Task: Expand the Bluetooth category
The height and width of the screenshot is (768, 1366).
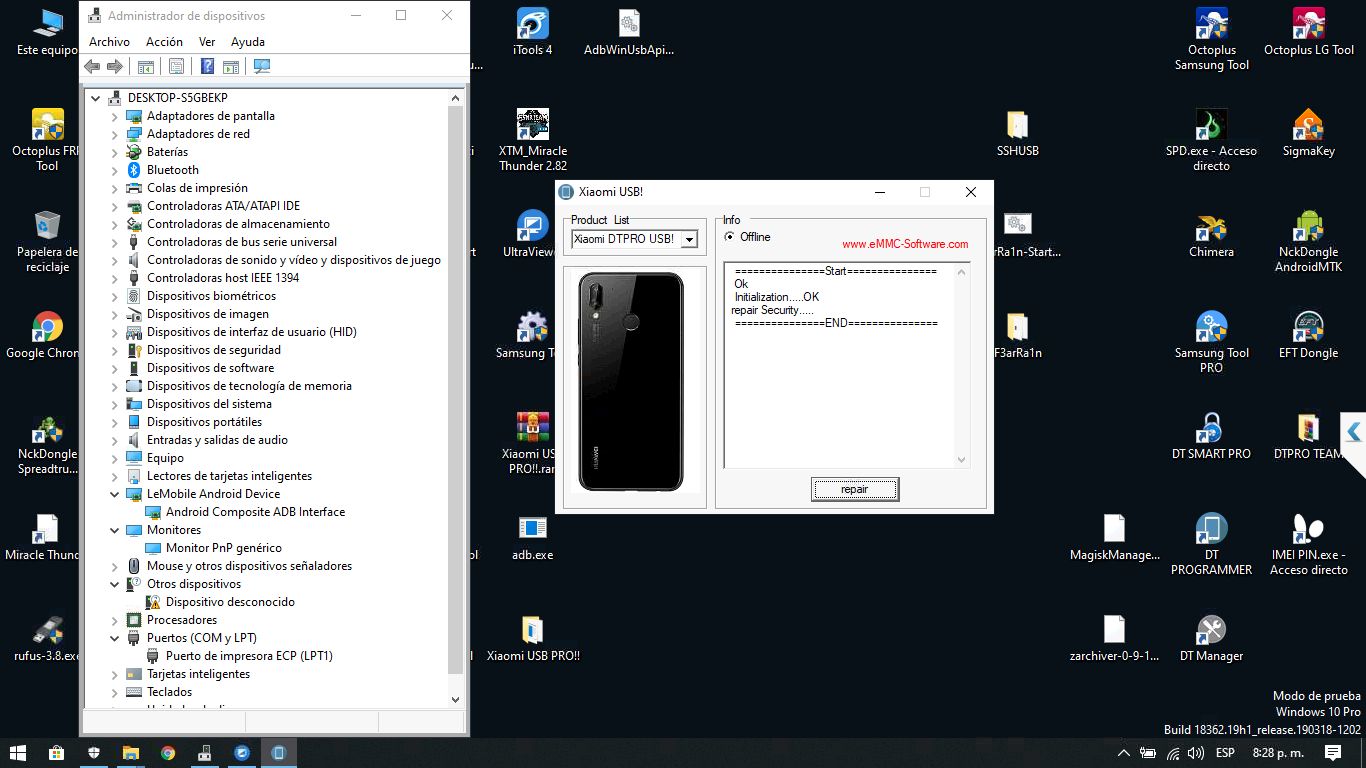Action: click(115, 170)
